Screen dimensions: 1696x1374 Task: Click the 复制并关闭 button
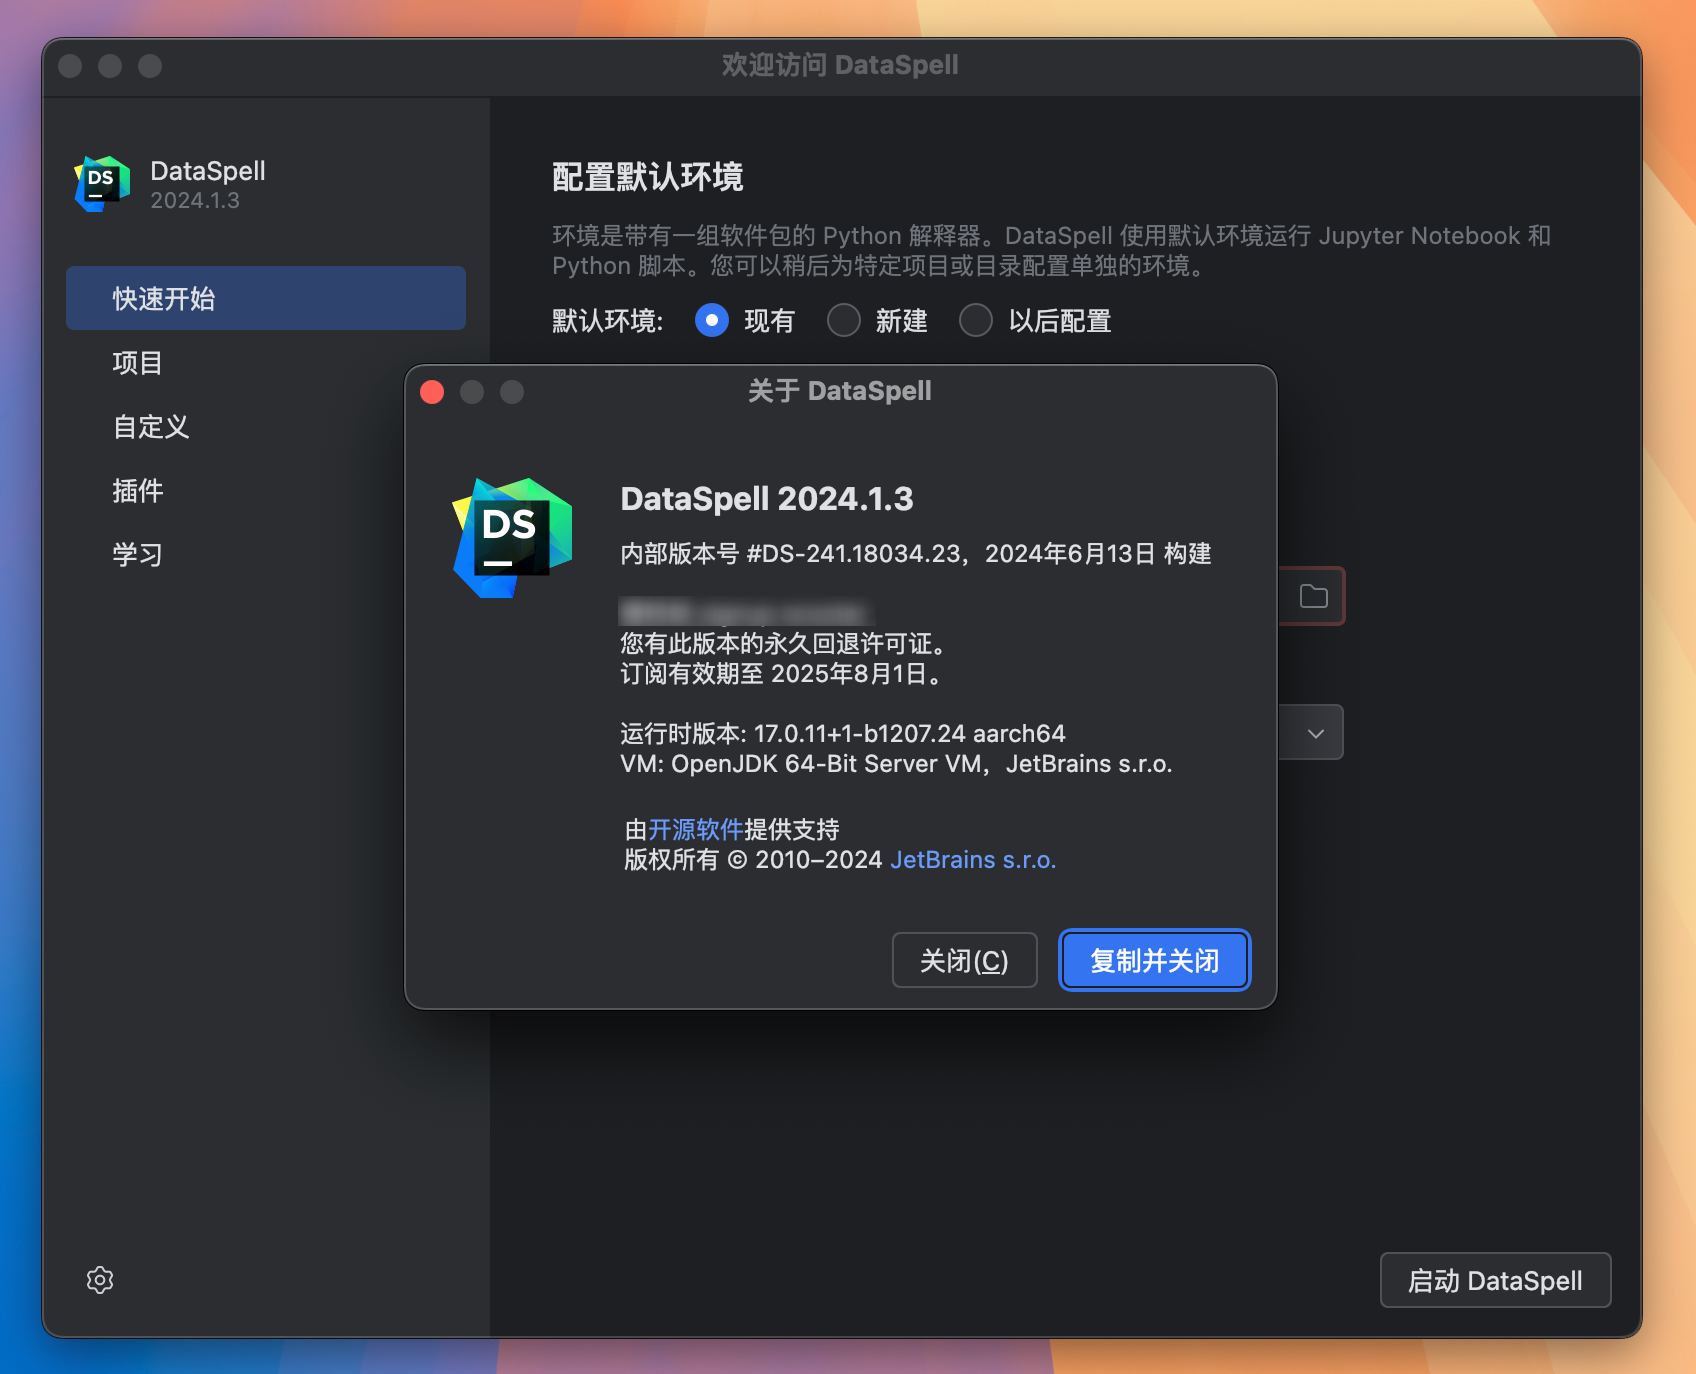(1155, 961)
